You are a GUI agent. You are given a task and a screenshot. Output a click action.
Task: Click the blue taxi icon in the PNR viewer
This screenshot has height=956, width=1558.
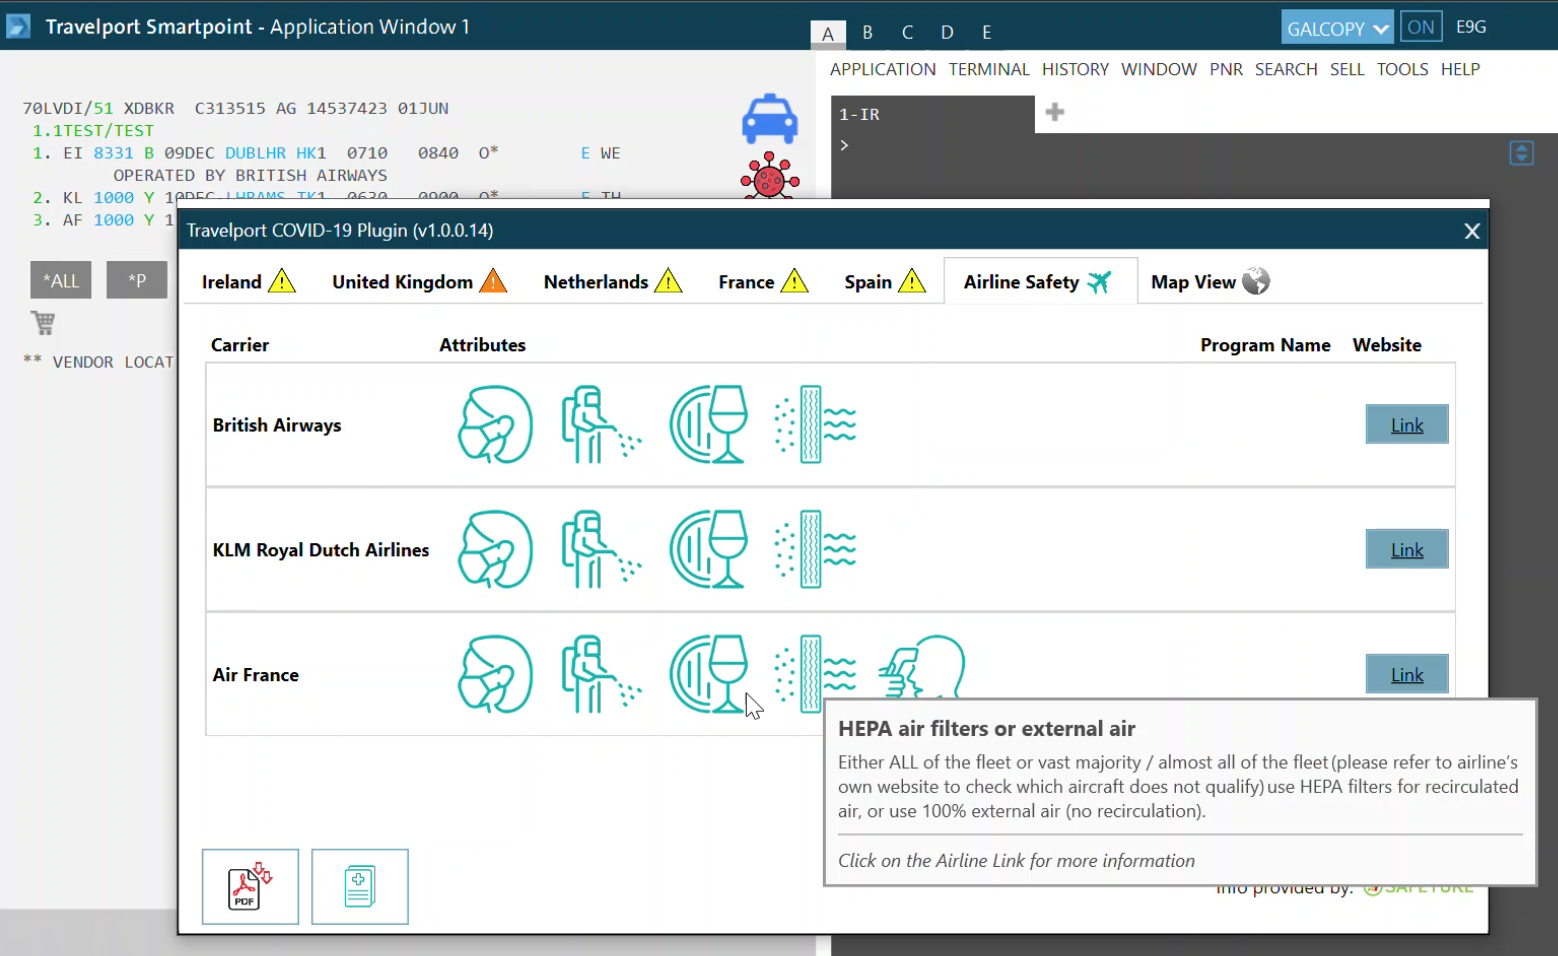(x=769, y=118)
